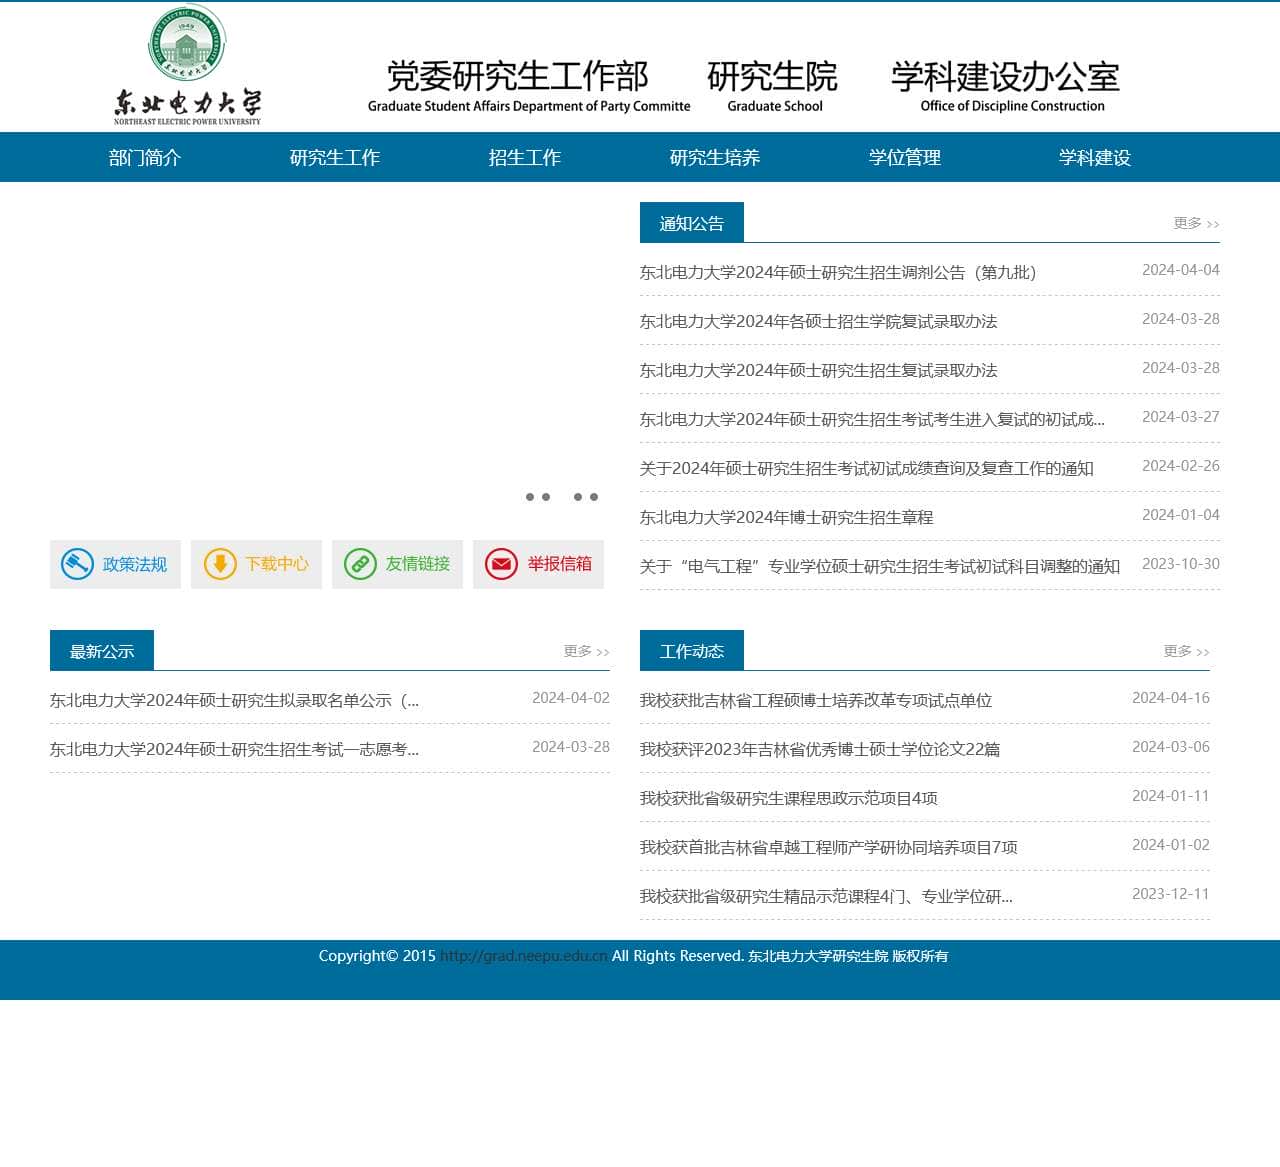Viewport: 1280px width, 1167px height.
Task: Open the 部门简介 menu
Action: tap(145, 157)
